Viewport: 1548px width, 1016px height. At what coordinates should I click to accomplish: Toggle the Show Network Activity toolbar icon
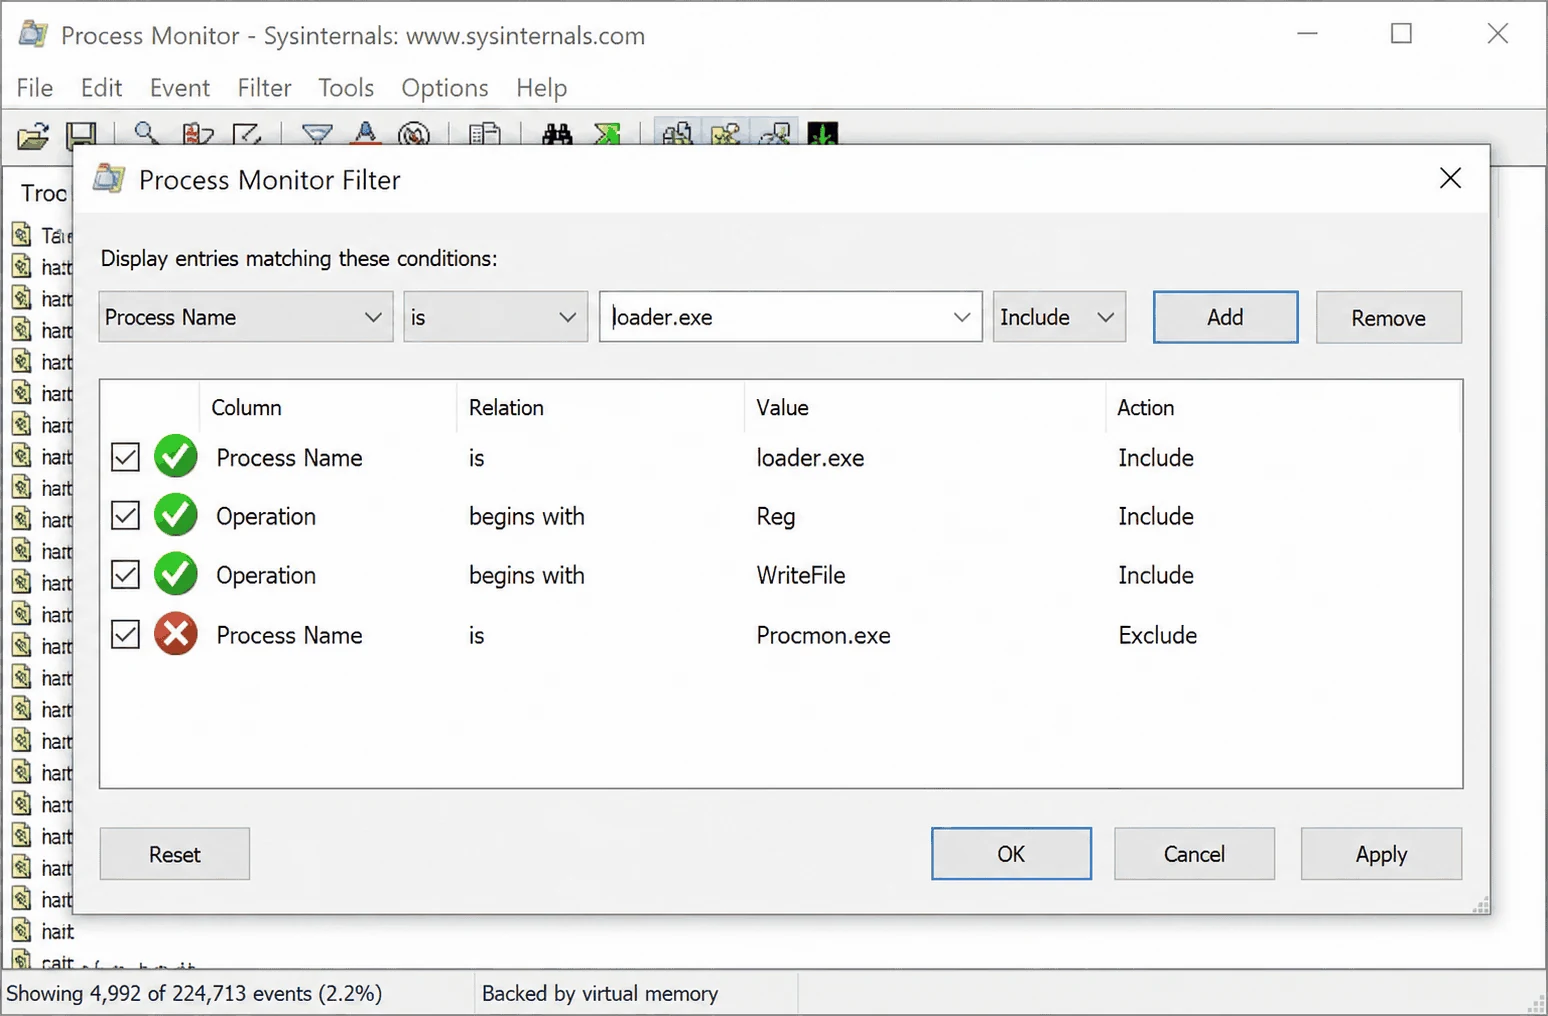click(x=775, y=133)
